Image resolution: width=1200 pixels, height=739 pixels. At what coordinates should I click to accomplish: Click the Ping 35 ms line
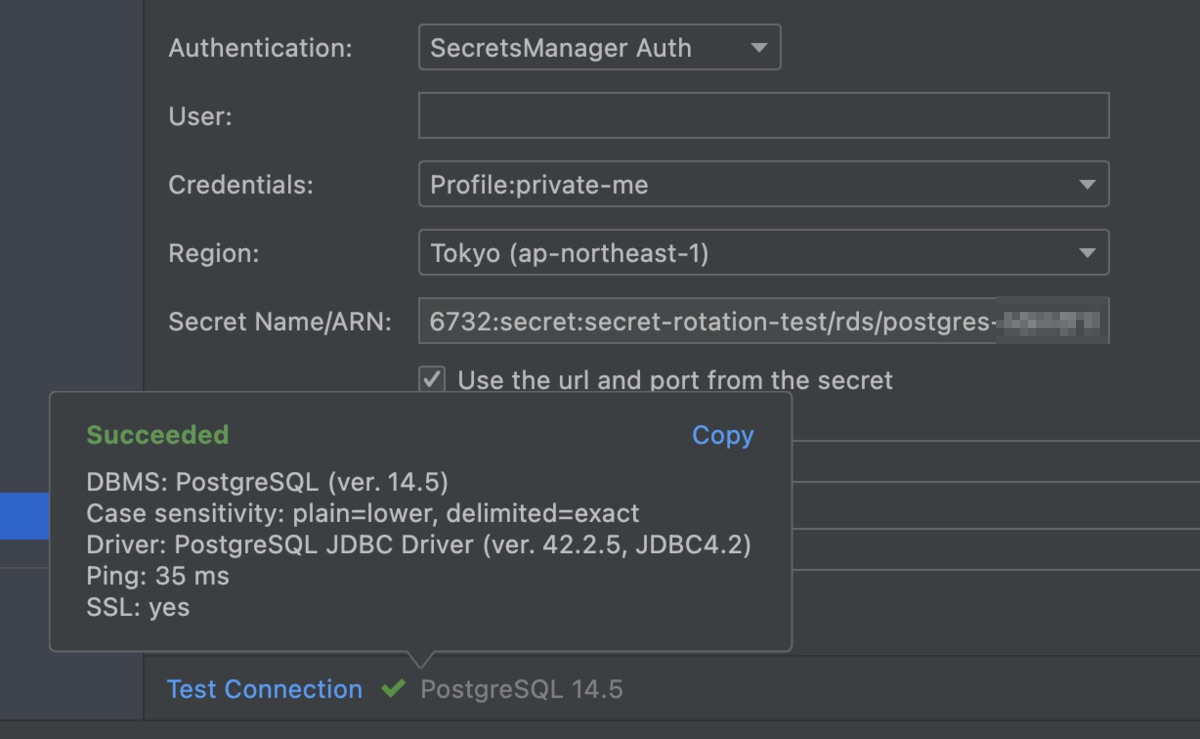point(157,576)
